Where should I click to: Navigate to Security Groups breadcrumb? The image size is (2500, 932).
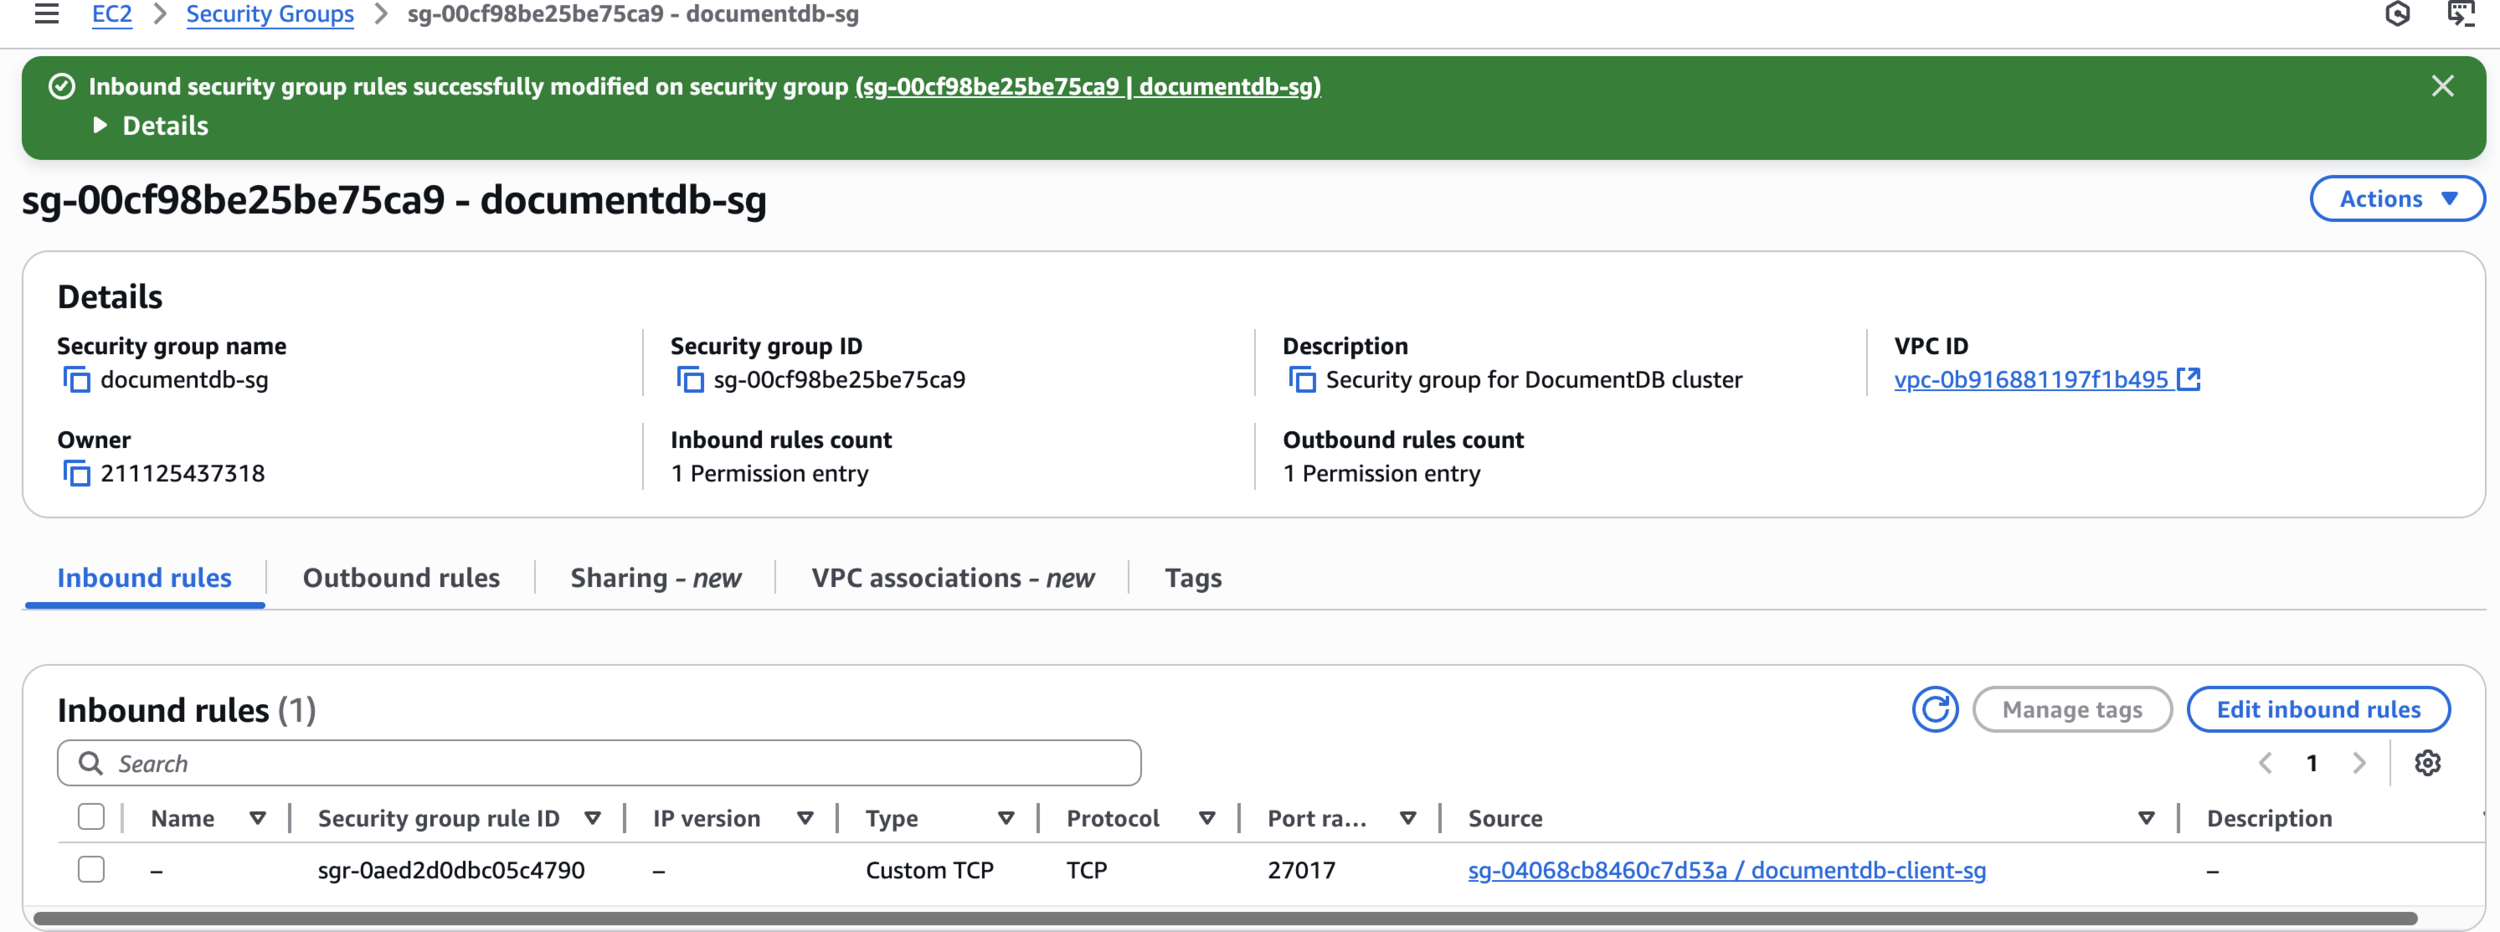coord(270,14)
